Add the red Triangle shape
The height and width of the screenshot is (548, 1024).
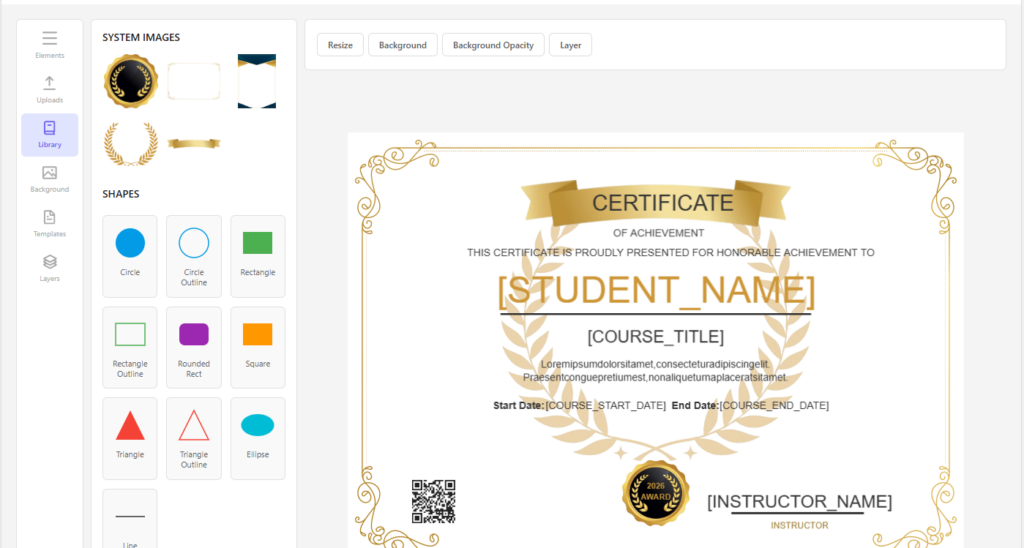130,437
